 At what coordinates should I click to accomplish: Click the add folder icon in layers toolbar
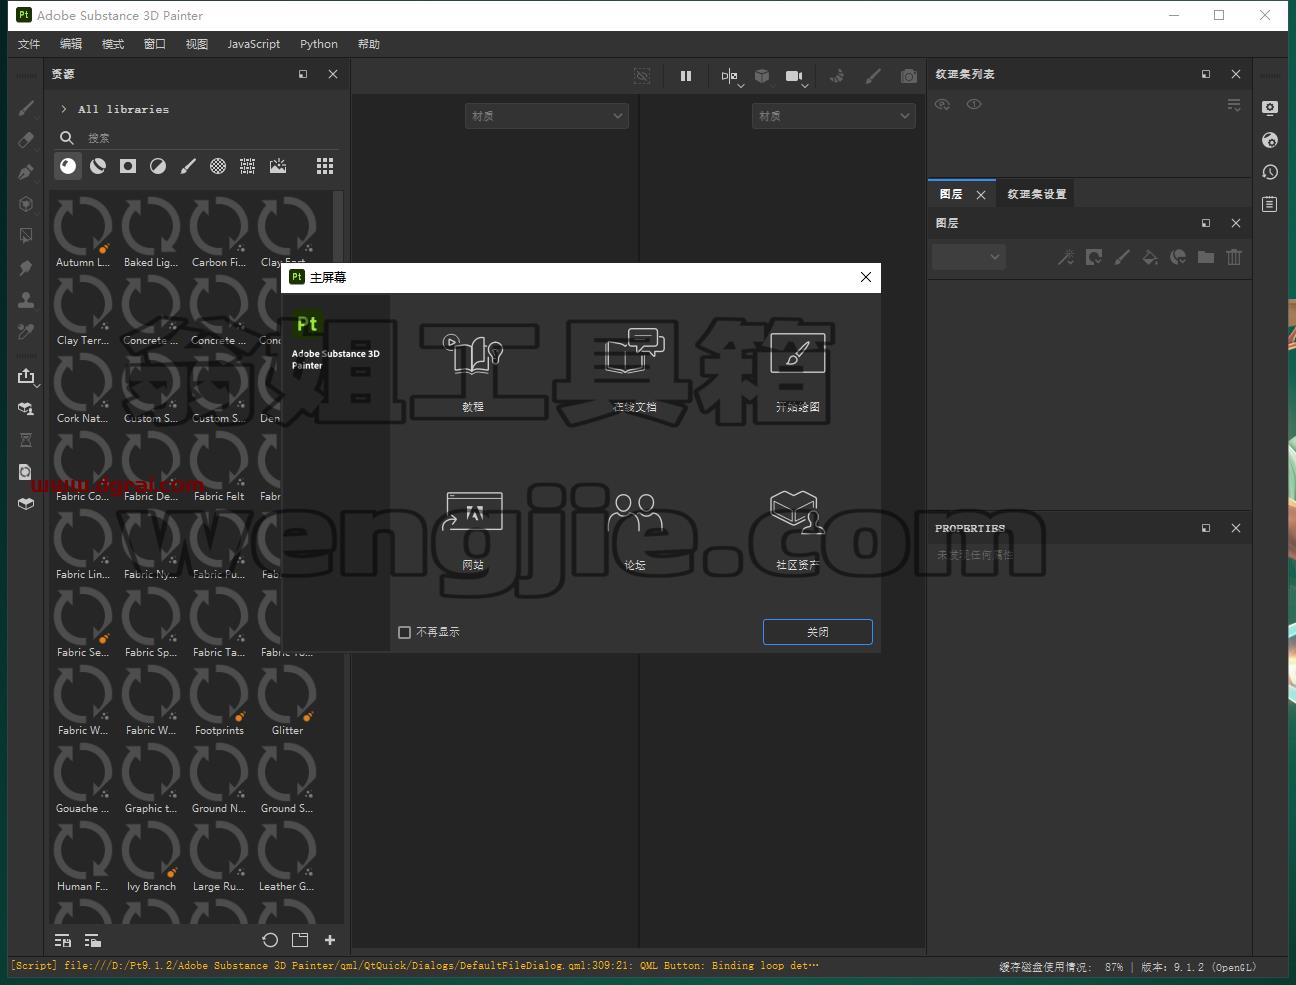coord(1206,257)
